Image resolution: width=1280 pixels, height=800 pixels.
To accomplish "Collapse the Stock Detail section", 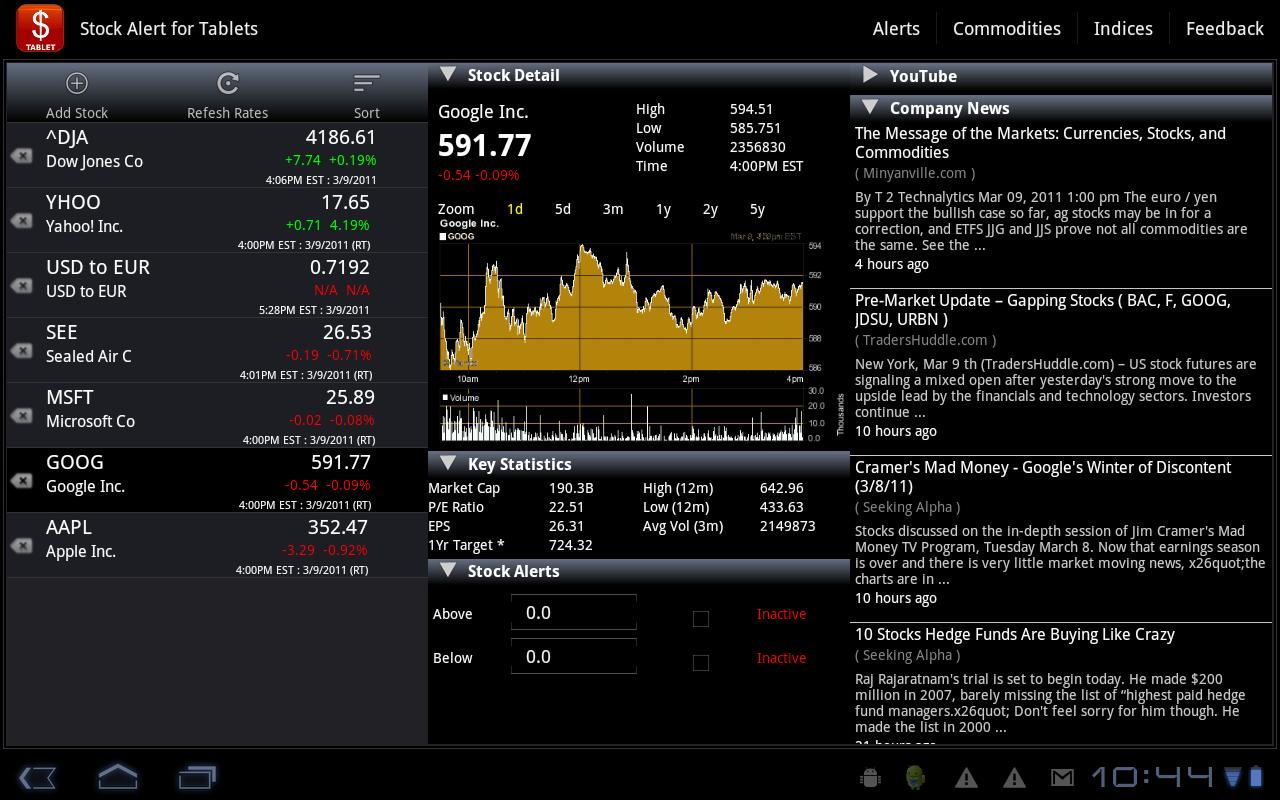I will click(x=448, y=74).
